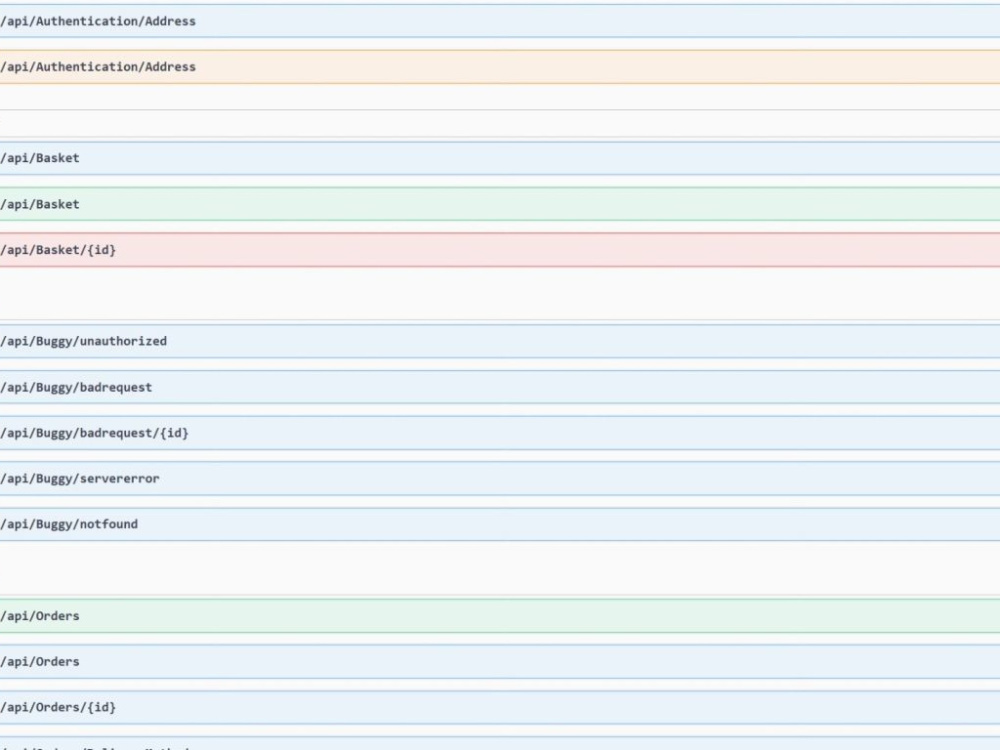Open the blue /api/Basket endpoint

pyautogui.click(x=500, y=158)
